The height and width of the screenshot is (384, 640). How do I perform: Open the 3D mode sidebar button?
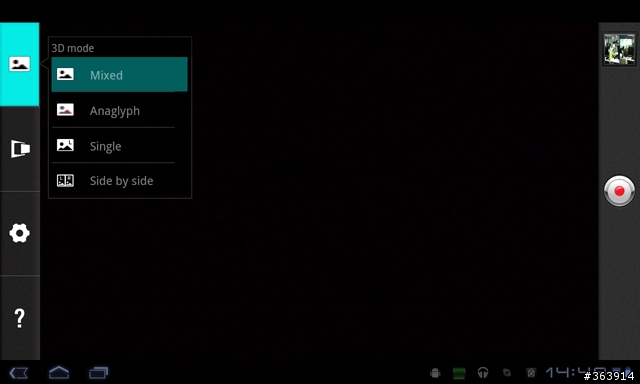tap(20, 64)
